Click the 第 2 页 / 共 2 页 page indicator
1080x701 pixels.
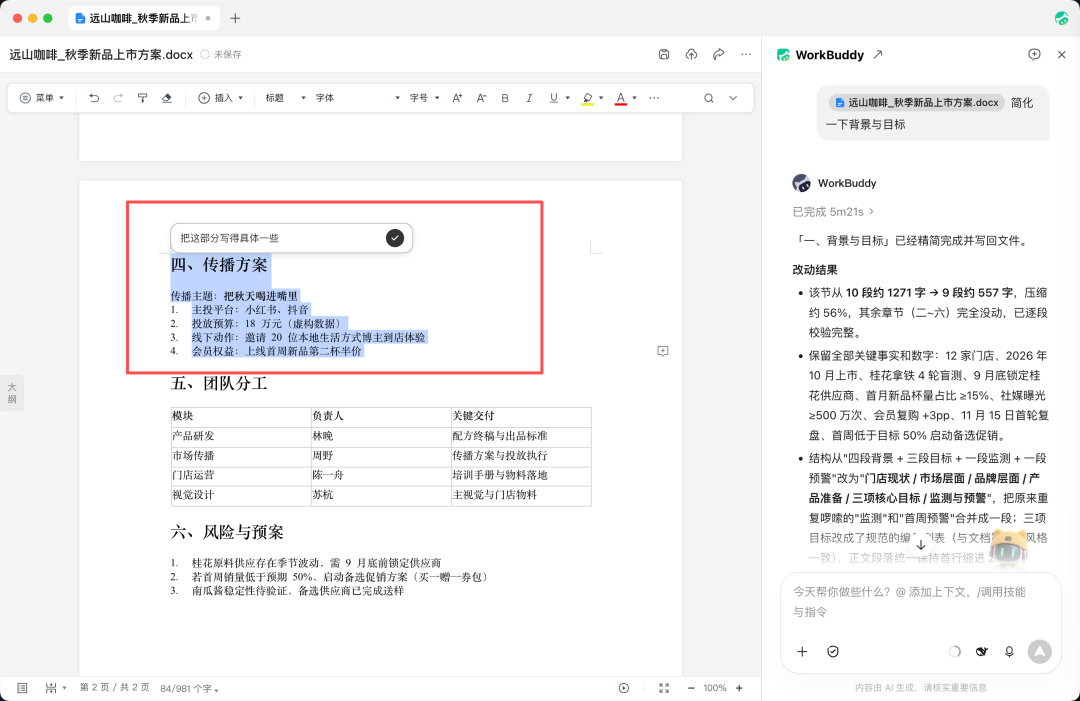[x=114, y=688]
